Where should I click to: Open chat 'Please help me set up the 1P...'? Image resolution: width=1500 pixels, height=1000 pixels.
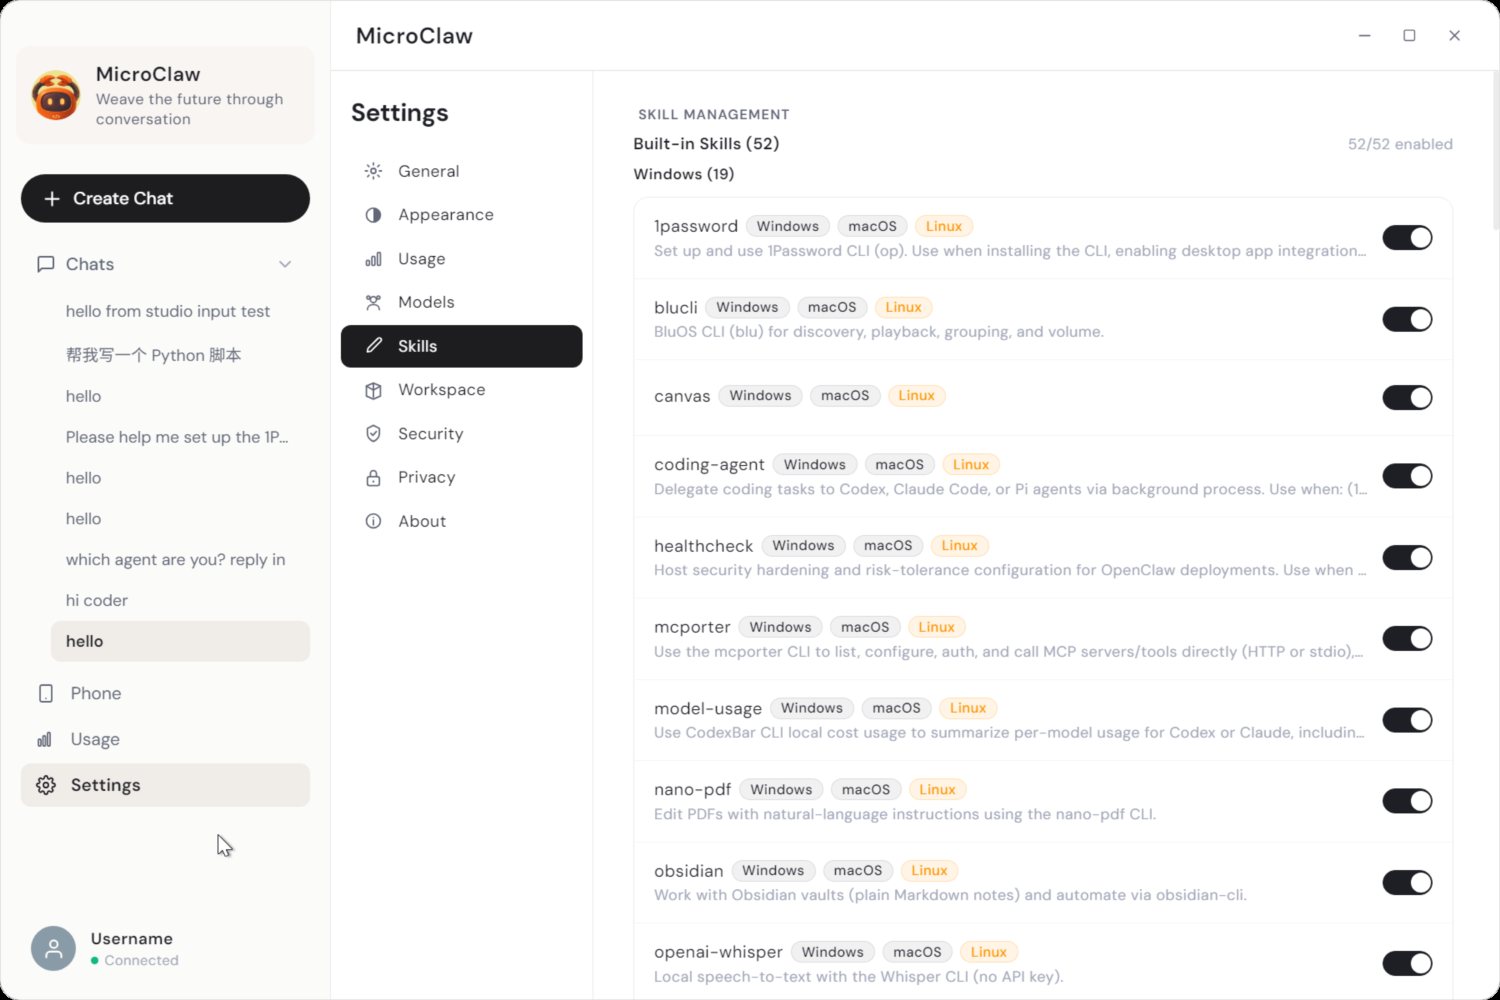point(180,437)
